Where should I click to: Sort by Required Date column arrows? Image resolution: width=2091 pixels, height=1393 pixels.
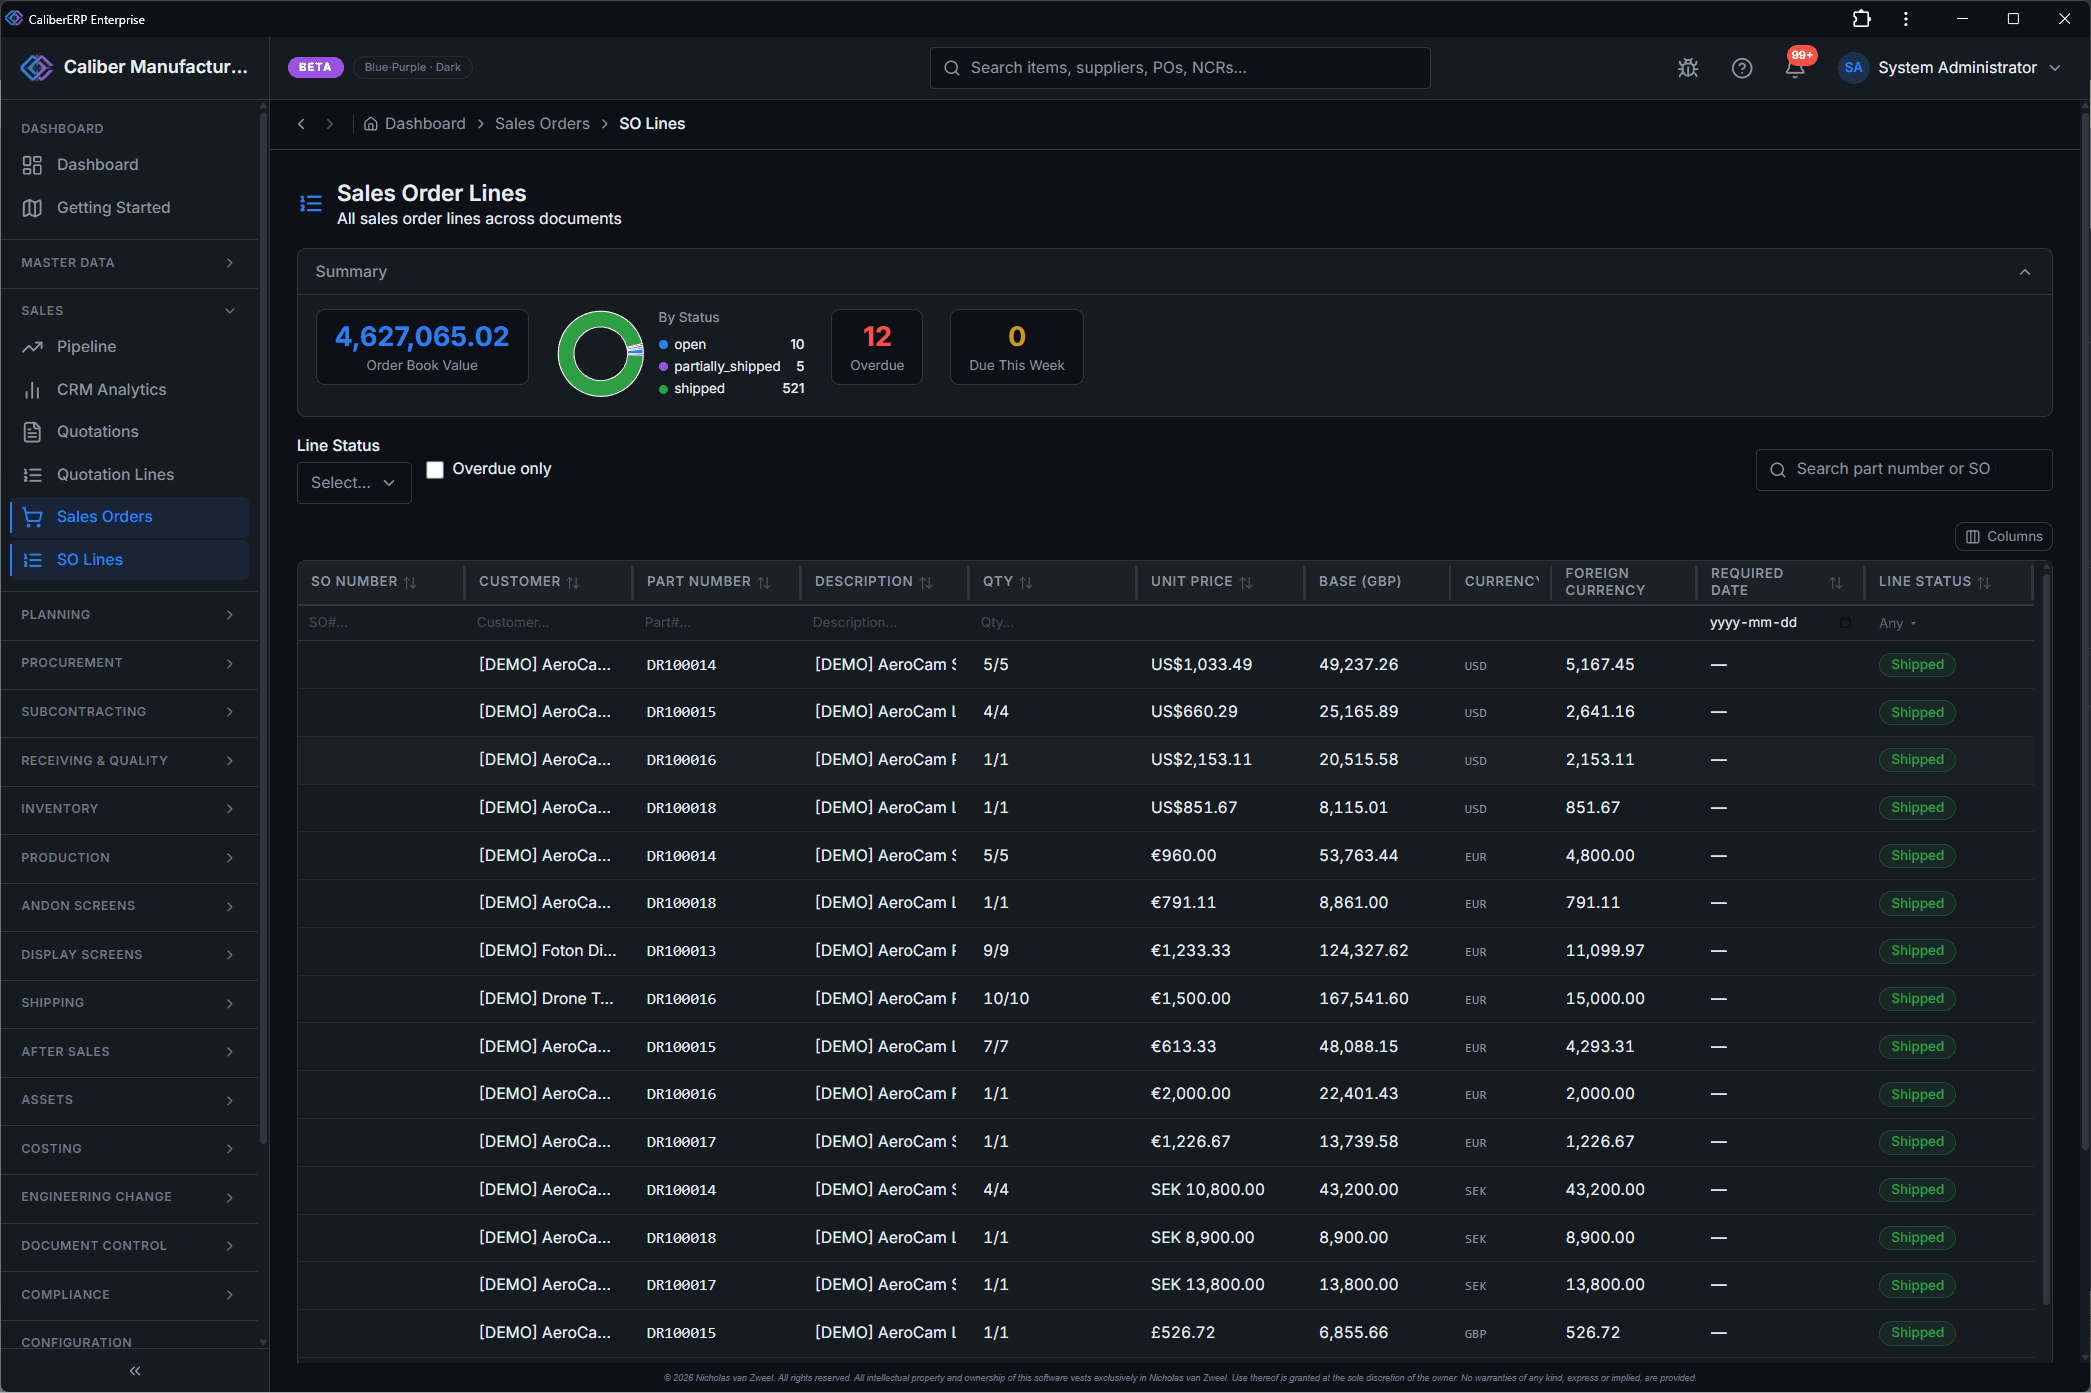coord(1836,582)
